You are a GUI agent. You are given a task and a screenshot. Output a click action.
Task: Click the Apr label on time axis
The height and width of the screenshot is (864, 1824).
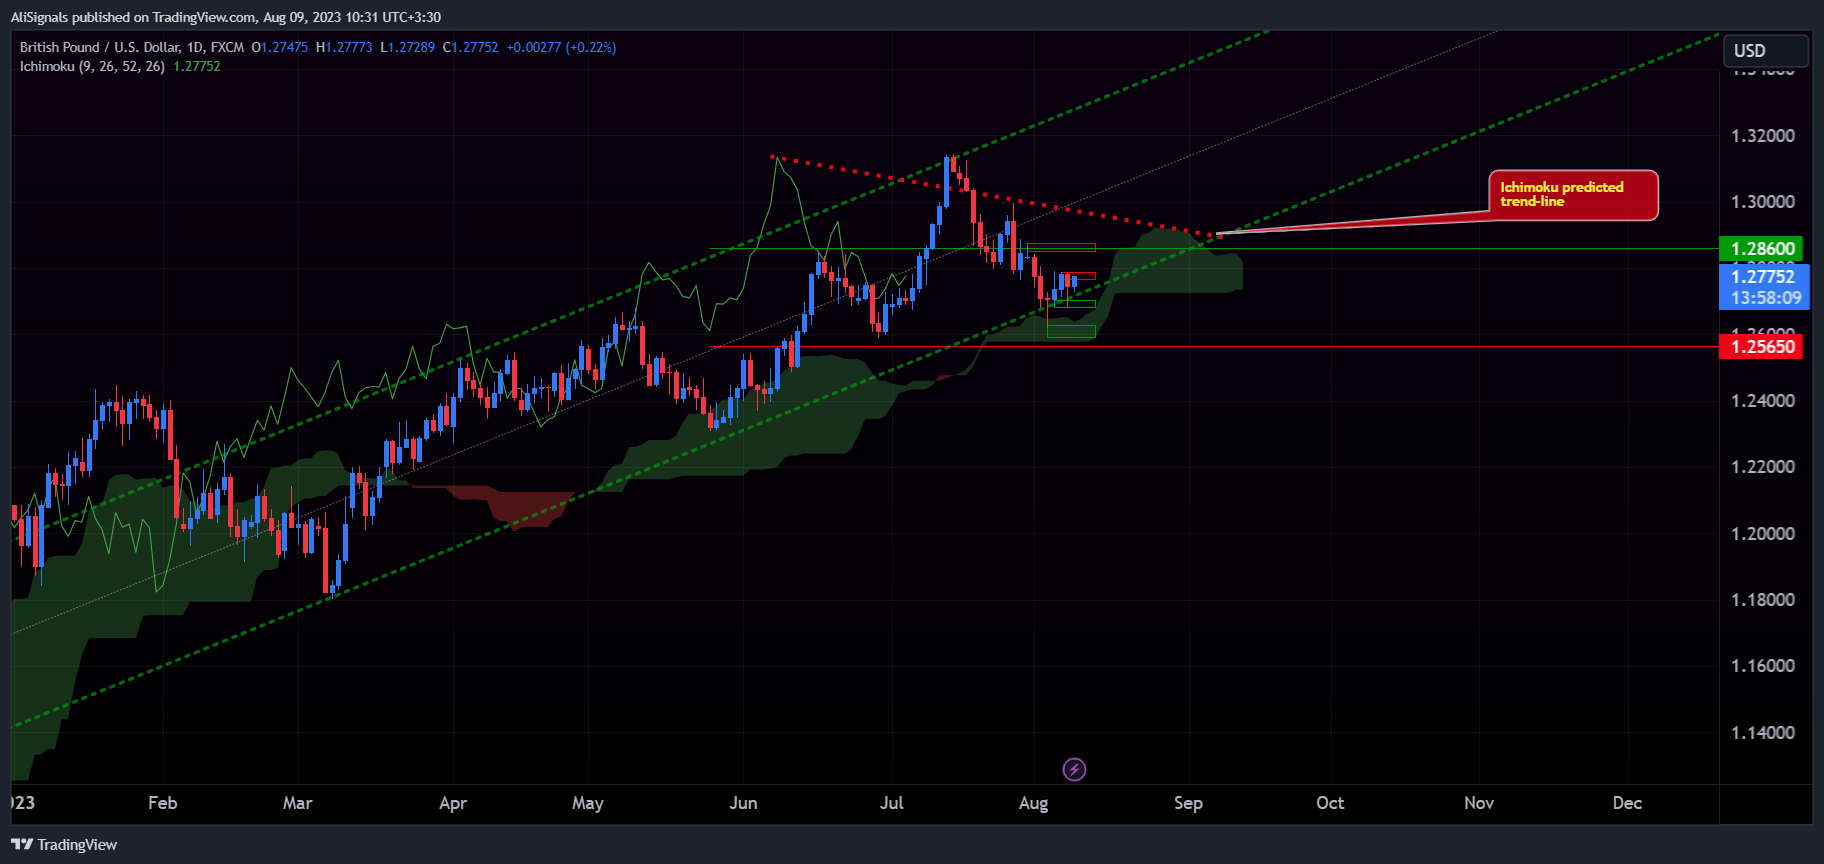[x=453, y=803]
